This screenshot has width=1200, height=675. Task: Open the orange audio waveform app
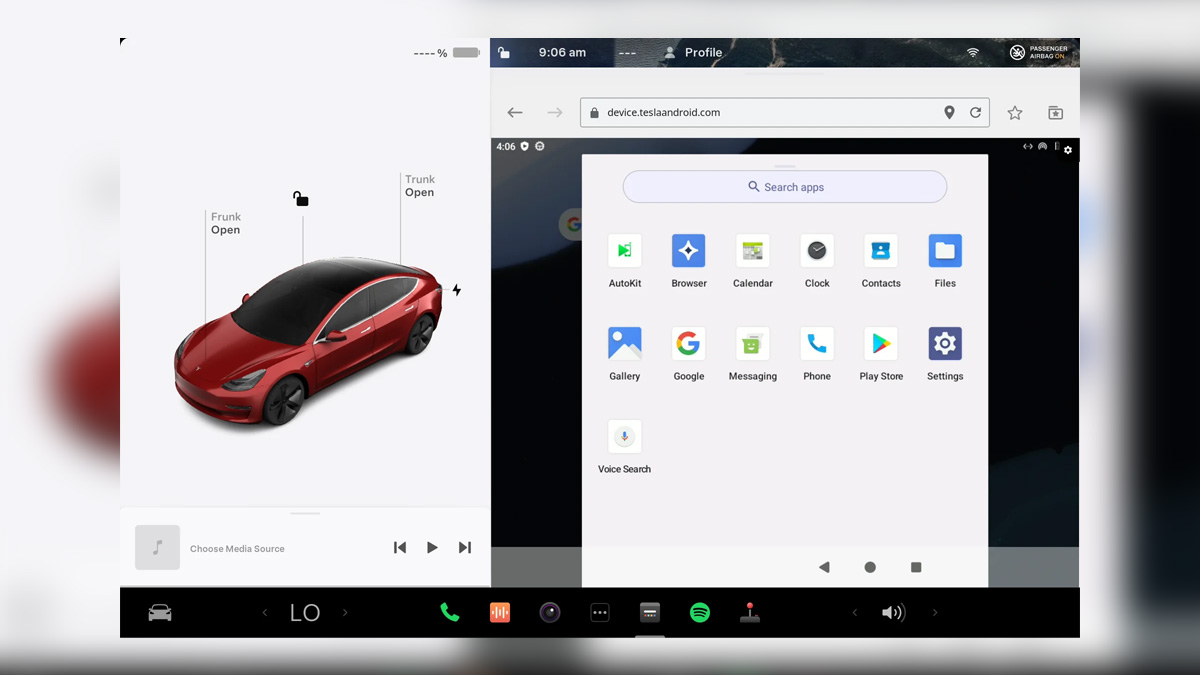coord(500,613)
